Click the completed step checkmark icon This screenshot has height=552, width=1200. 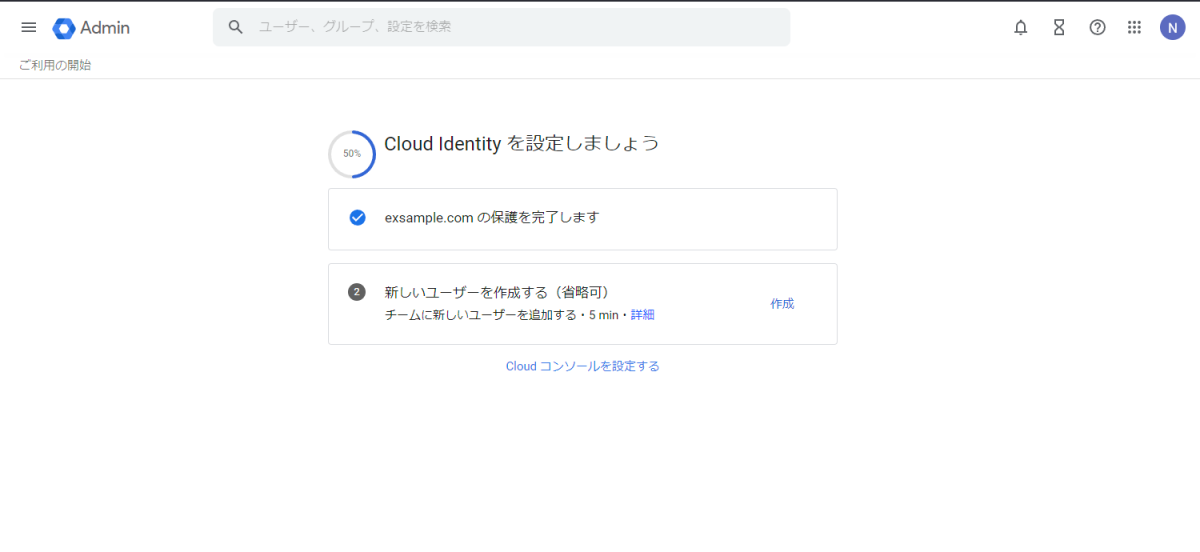[357, 217]
